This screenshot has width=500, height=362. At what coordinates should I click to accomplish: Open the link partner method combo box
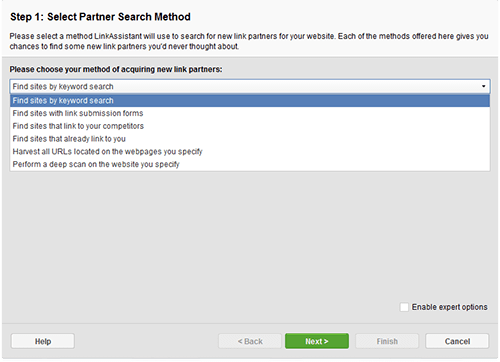[x=250, y=86]
